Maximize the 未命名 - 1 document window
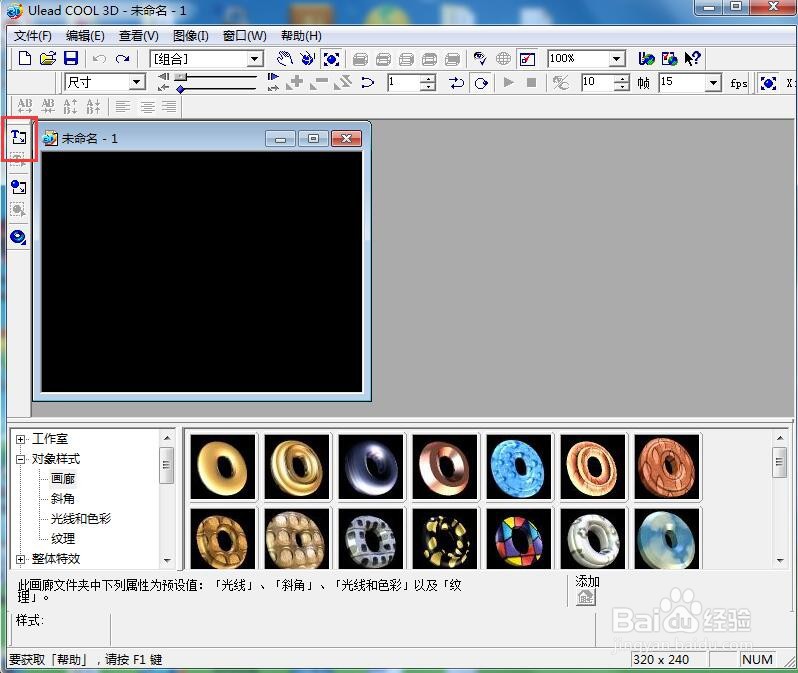 coord(313,138)
